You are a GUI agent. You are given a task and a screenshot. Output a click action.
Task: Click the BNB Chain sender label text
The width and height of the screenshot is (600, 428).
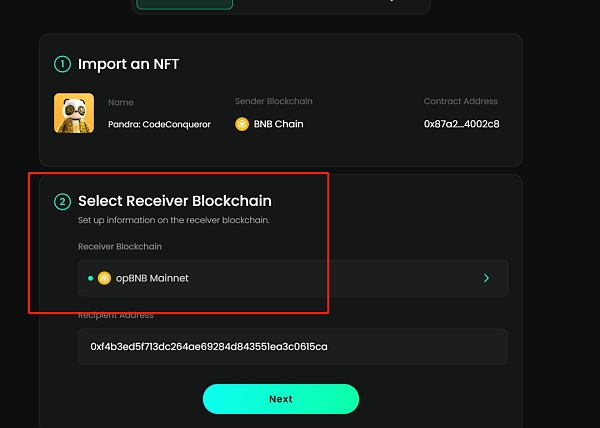[277, 124]
